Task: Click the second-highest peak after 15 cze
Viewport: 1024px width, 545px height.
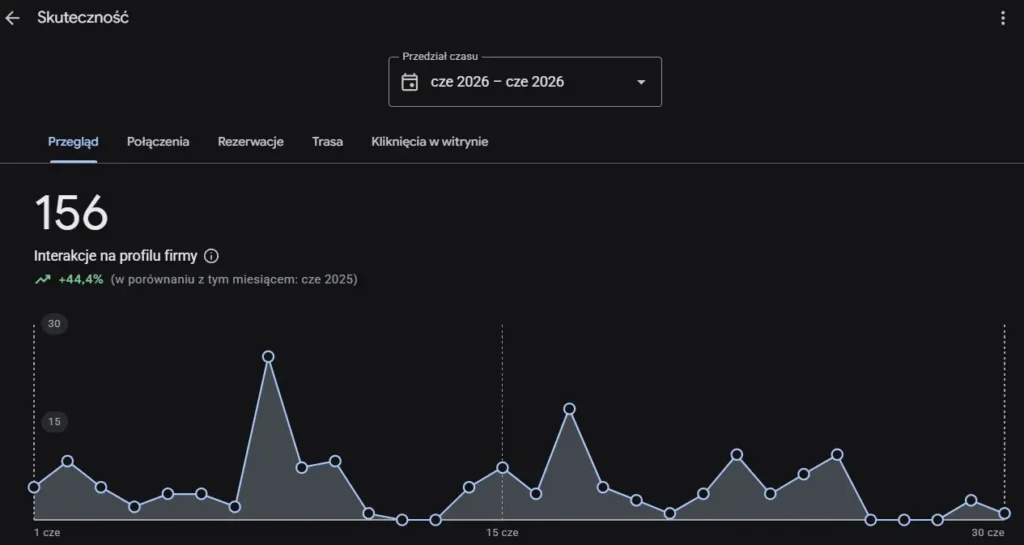Action: coord(569,409)
